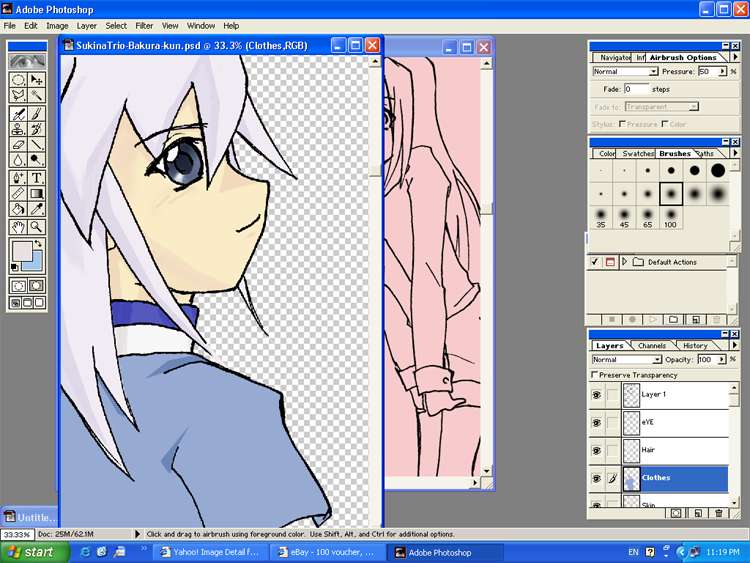Select the Paintbrush tool
The image size is (750, 563).
click(x=36, y=114)
